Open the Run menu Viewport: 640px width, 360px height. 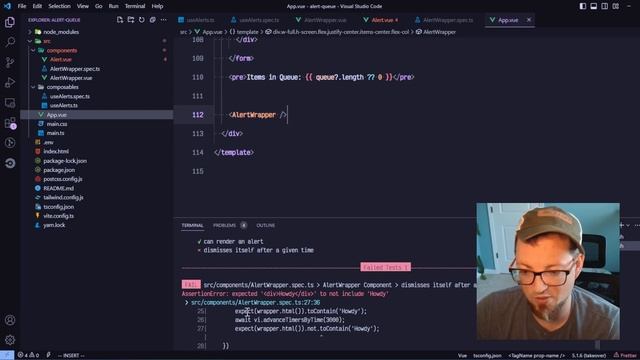(x=113, y=6)
